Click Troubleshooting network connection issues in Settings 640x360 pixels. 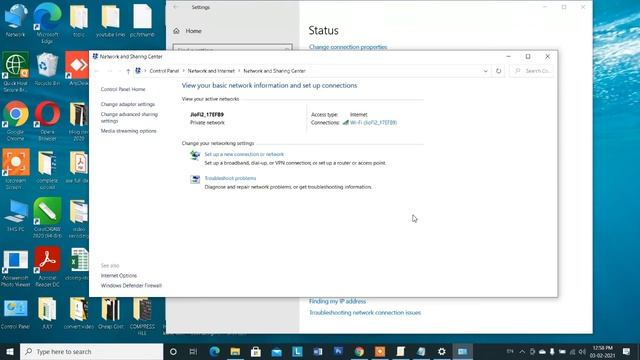coord(365,313)
